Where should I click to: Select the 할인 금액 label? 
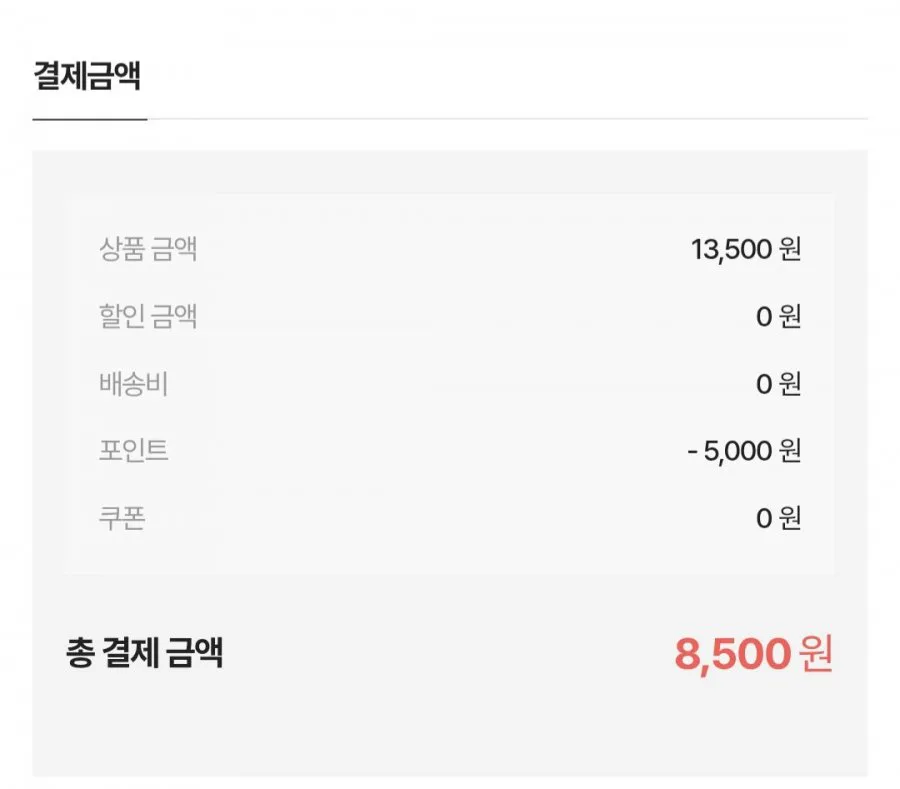tap(148, 316)
